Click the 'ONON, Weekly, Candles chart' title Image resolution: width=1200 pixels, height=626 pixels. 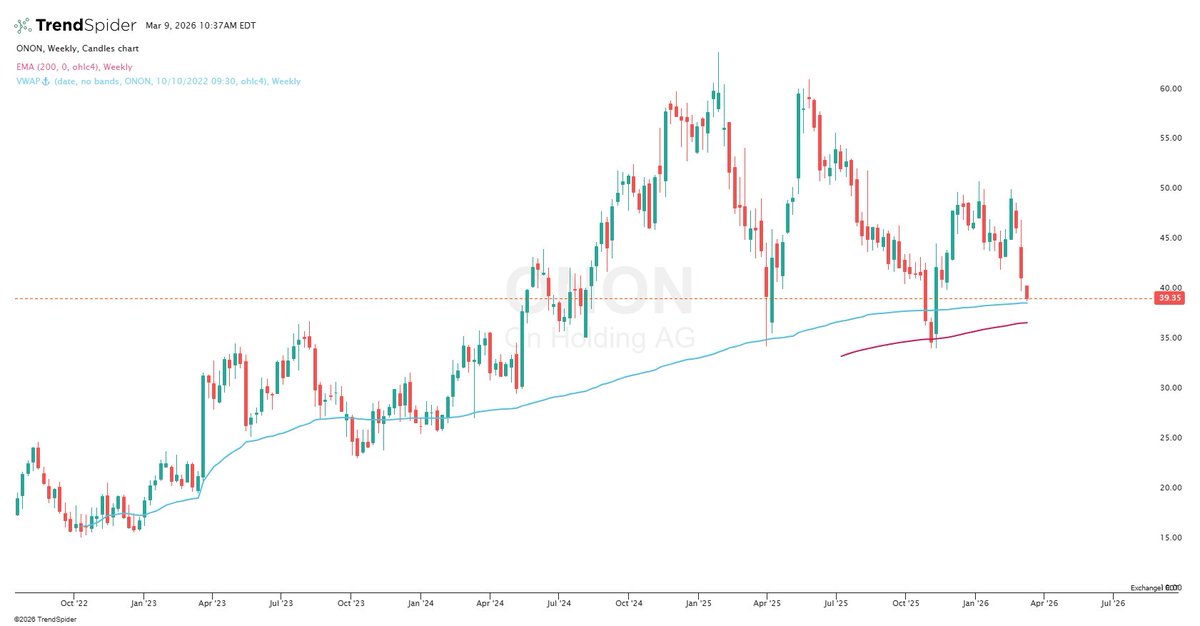point(77,48)
